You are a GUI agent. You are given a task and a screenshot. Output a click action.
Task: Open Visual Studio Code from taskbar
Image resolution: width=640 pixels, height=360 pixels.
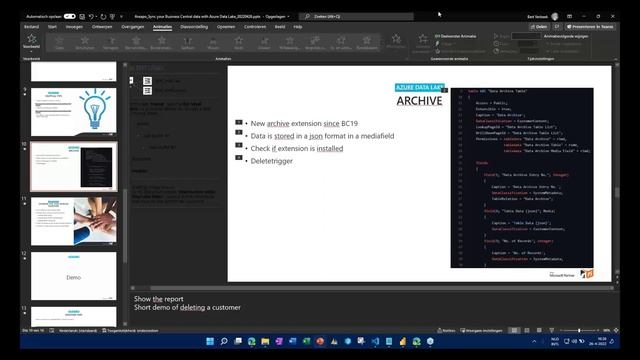[x=375, y=341]
